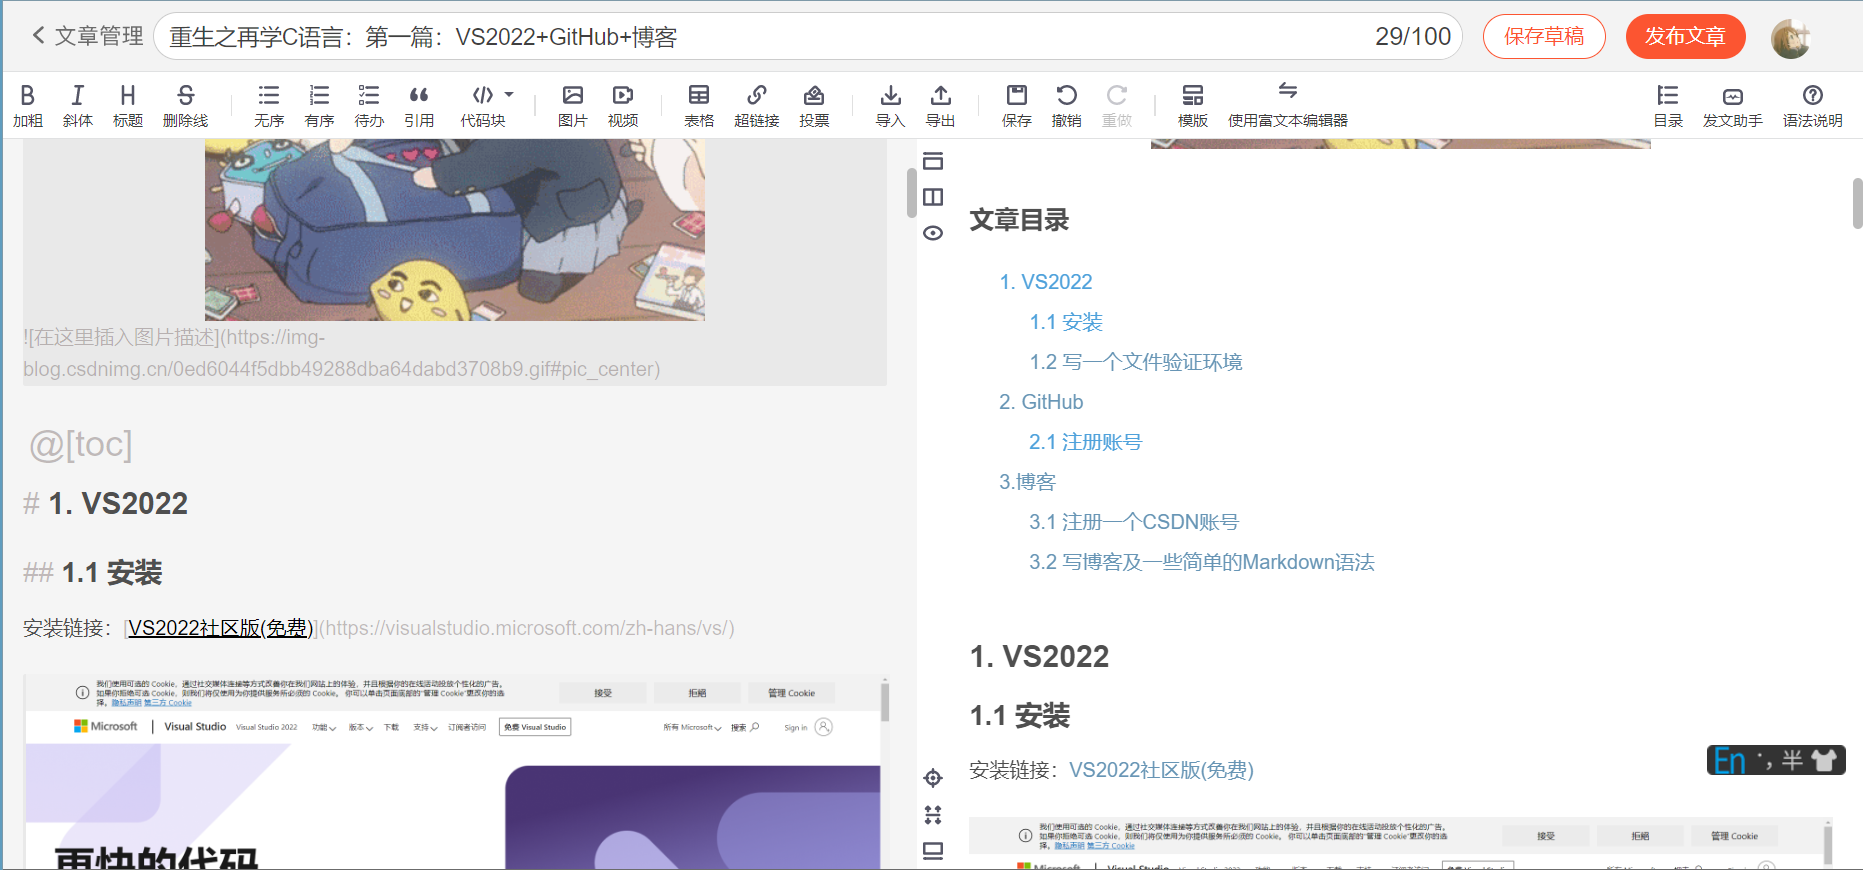Jump to '3.博客' in TOC

pyautogui.click(x=1027, y=482)
